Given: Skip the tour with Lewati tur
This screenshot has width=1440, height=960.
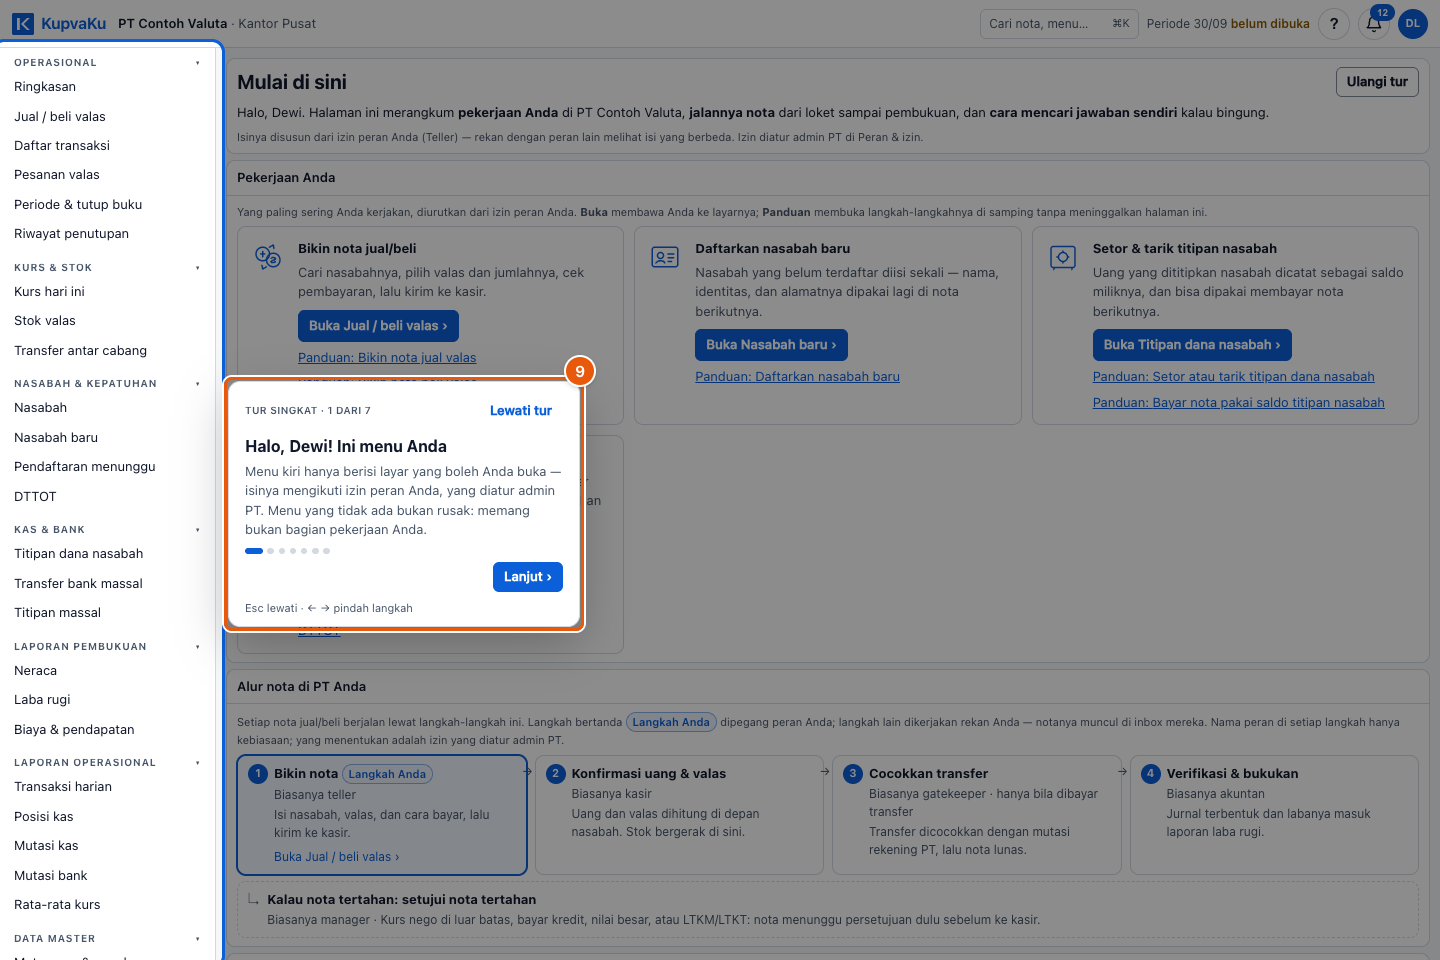Looking at the screenshot, I should tap(521, 411).
